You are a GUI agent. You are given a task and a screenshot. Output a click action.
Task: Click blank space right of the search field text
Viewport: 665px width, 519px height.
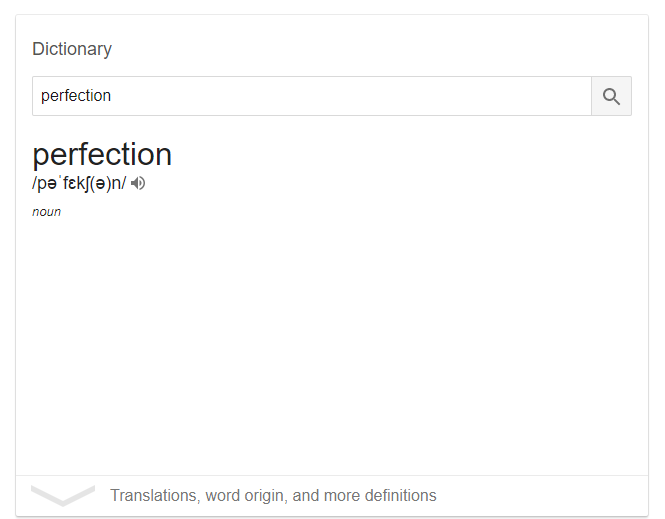click(x=352, y=96)
